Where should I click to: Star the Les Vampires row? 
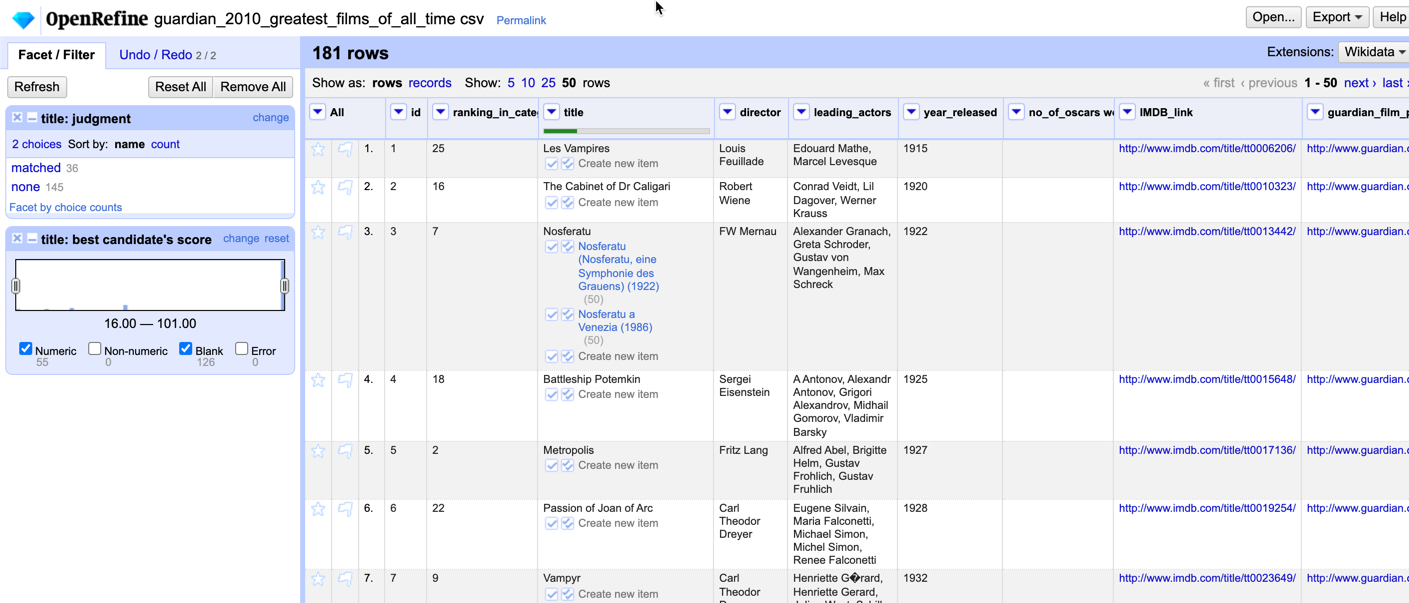point(317,148)
